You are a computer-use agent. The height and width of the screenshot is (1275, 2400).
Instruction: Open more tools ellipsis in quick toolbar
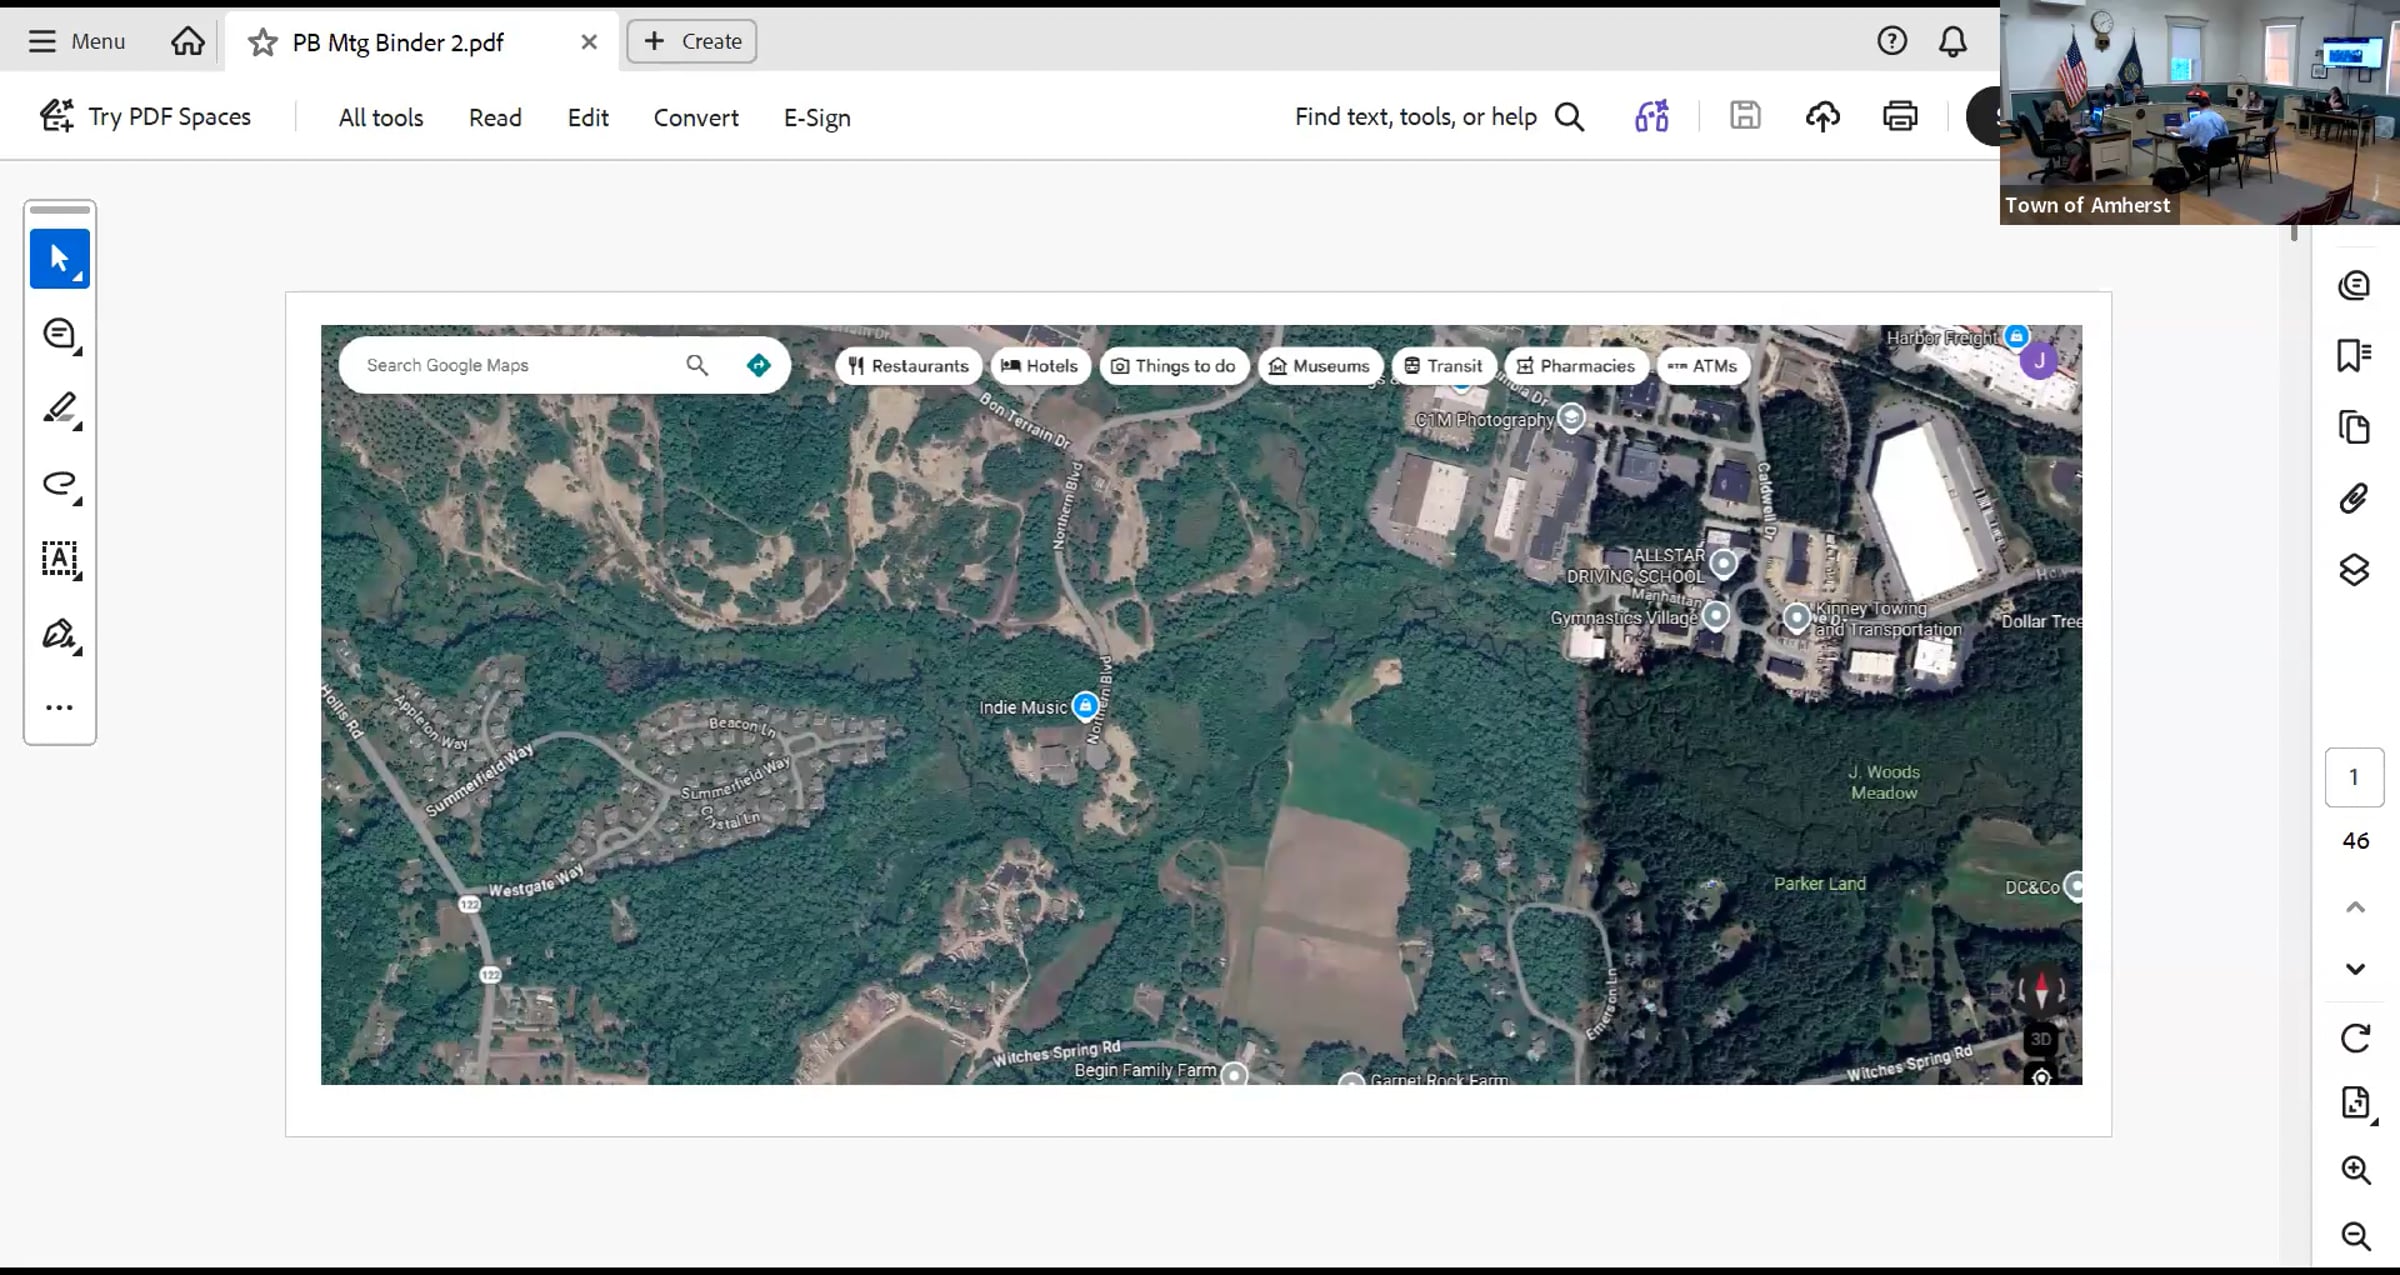(x=60, y=707)
